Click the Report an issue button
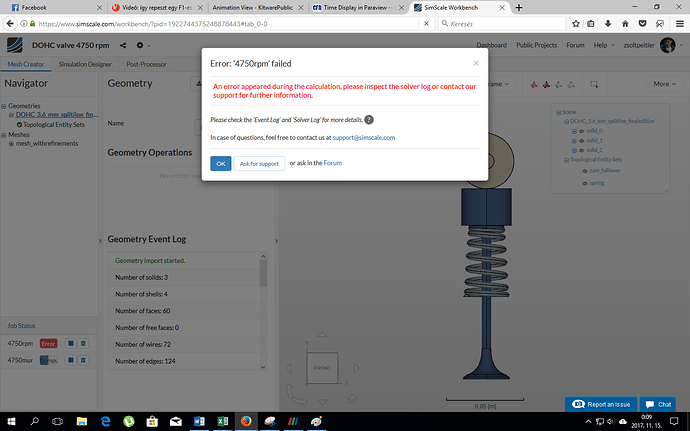The width and height of the screenshot is (690, 431). tap(601, 404)
